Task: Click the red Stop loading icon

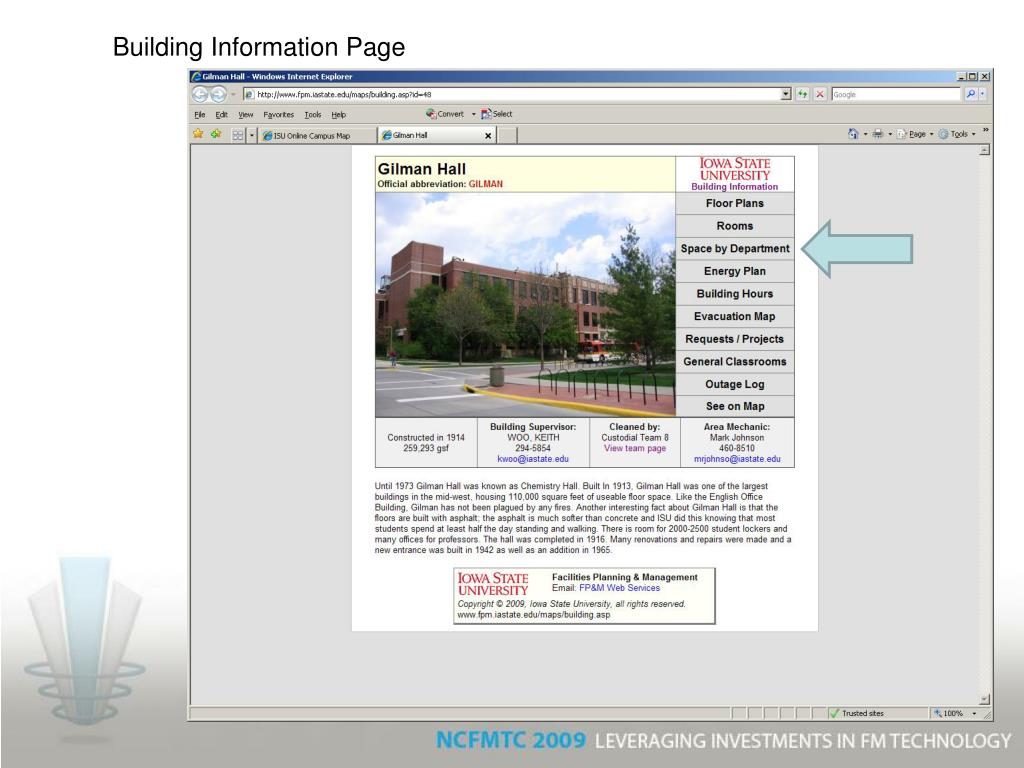Action: tap(820, 94)
